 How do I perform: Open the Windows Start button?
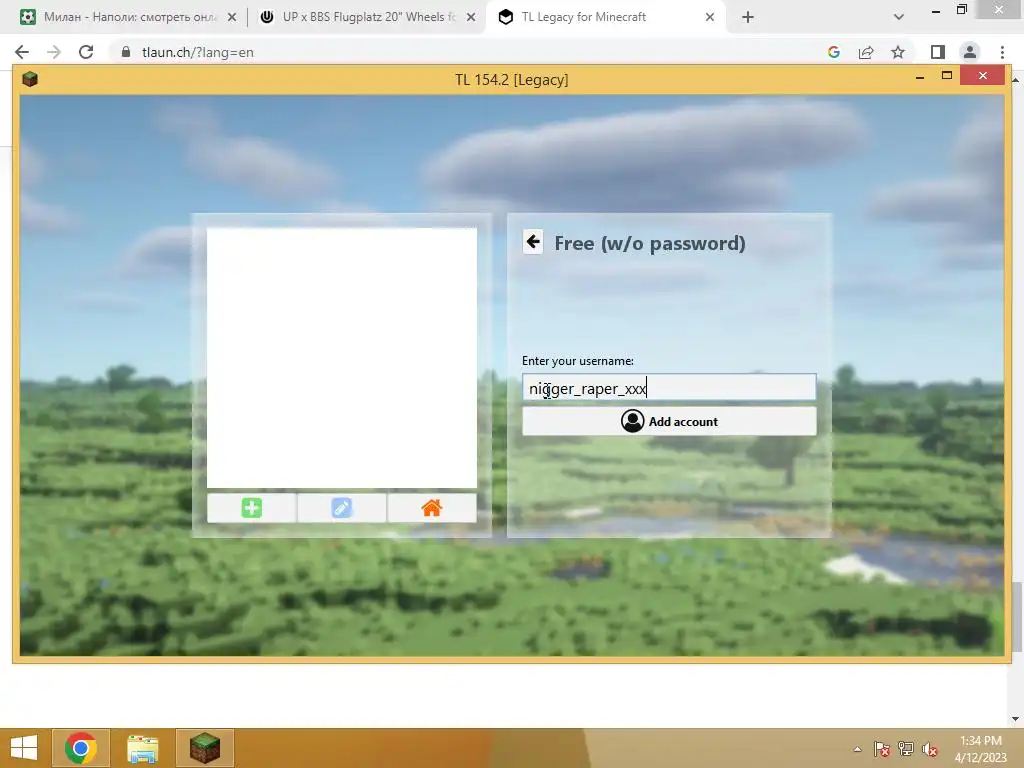pos(24,748)
